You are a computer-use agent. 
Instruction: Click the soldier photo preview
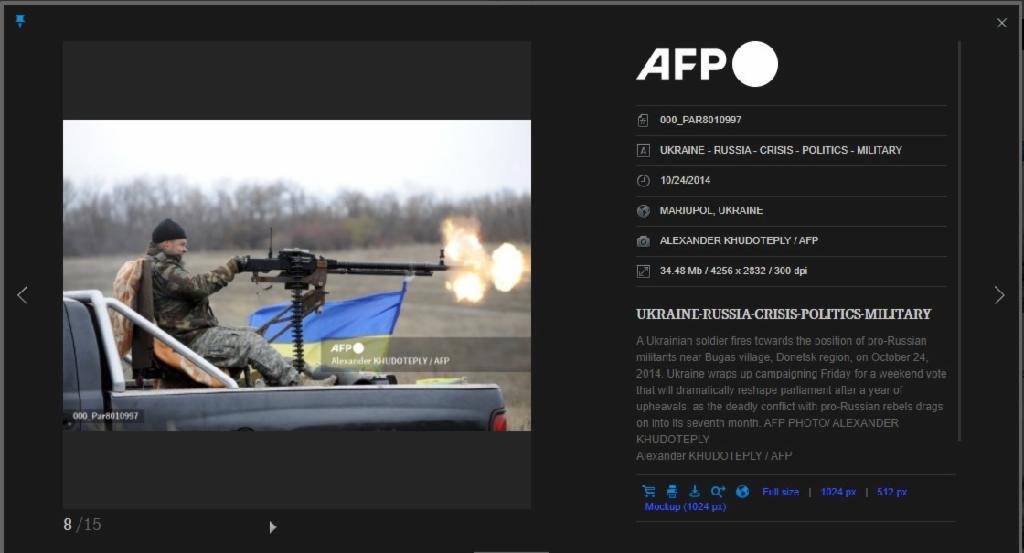click(296, 275)
